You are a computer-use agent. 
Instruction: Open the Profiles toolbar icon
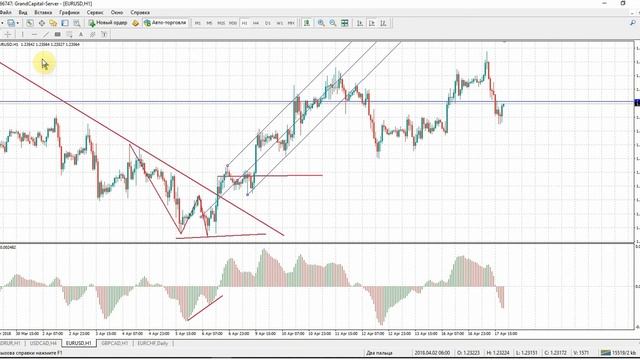coord(11,23)
